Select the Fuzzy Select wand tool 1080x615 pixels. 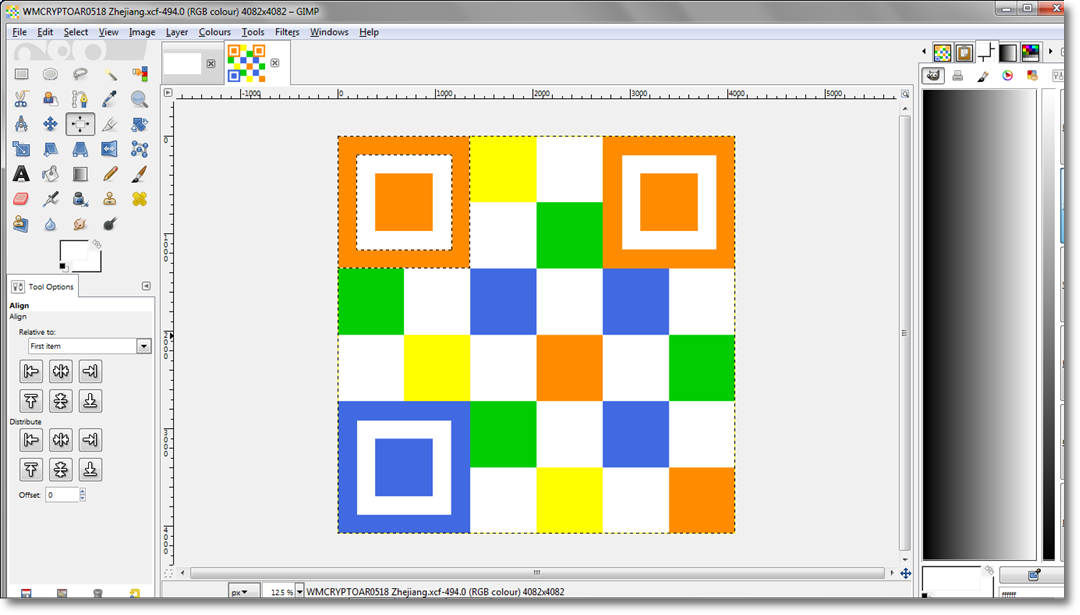110,74
